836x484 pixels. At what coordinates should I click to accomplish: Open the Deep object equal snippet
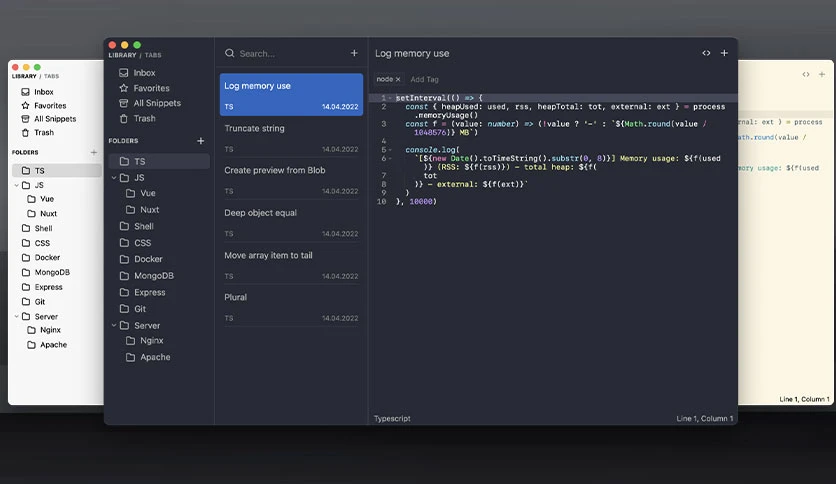(x=291, y=223)
